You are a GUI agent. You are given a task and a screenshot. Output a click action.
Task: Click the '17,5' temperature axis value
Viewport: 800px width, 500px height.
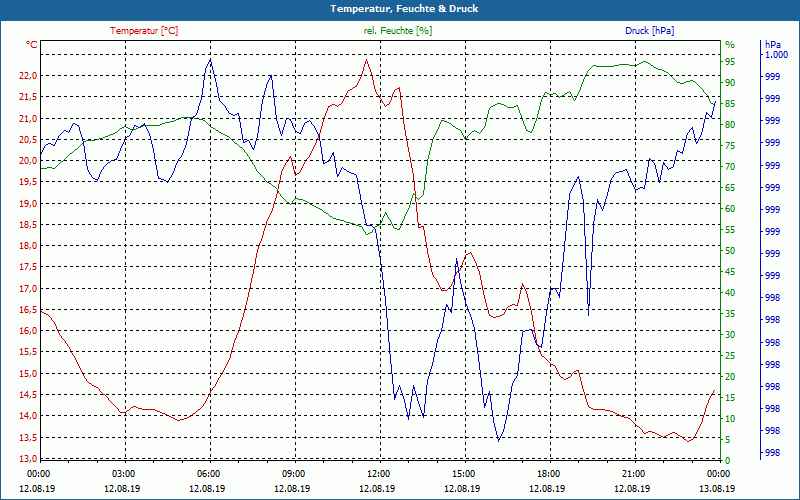pyautogui.click(x=28, y=267)
